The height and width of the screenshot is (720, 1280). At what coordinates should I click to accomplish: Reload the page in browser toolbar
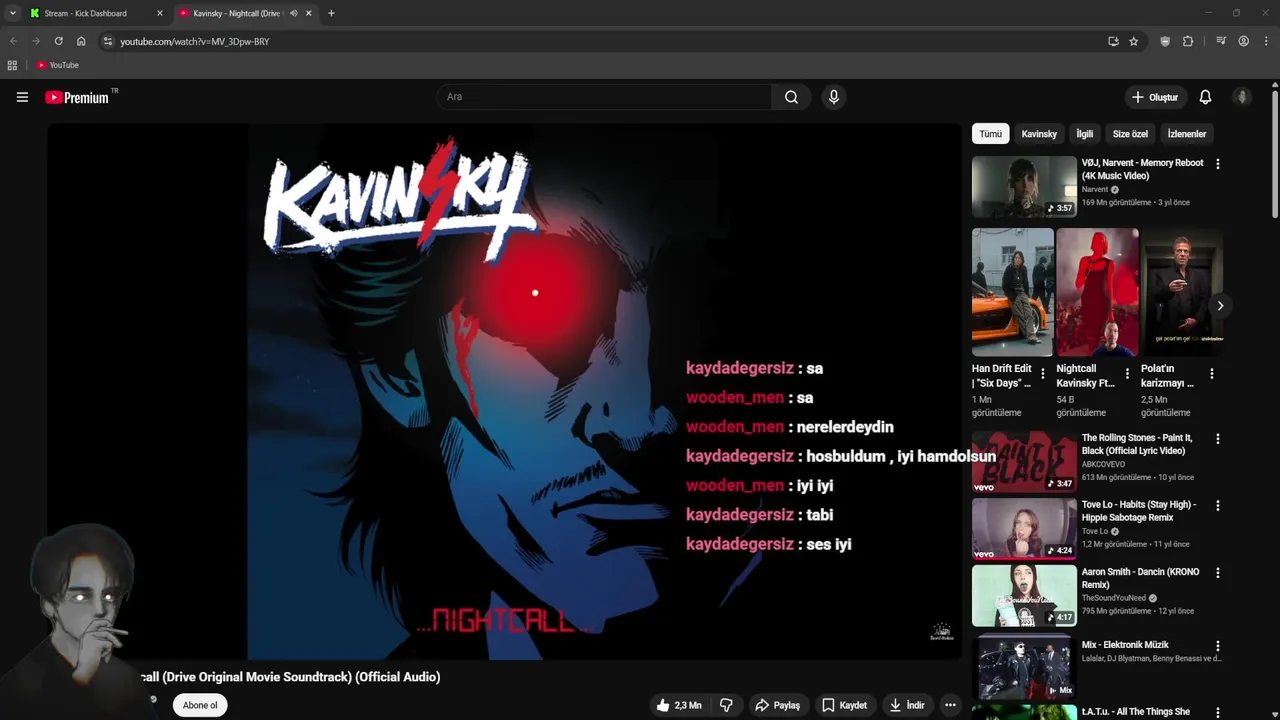58,41
